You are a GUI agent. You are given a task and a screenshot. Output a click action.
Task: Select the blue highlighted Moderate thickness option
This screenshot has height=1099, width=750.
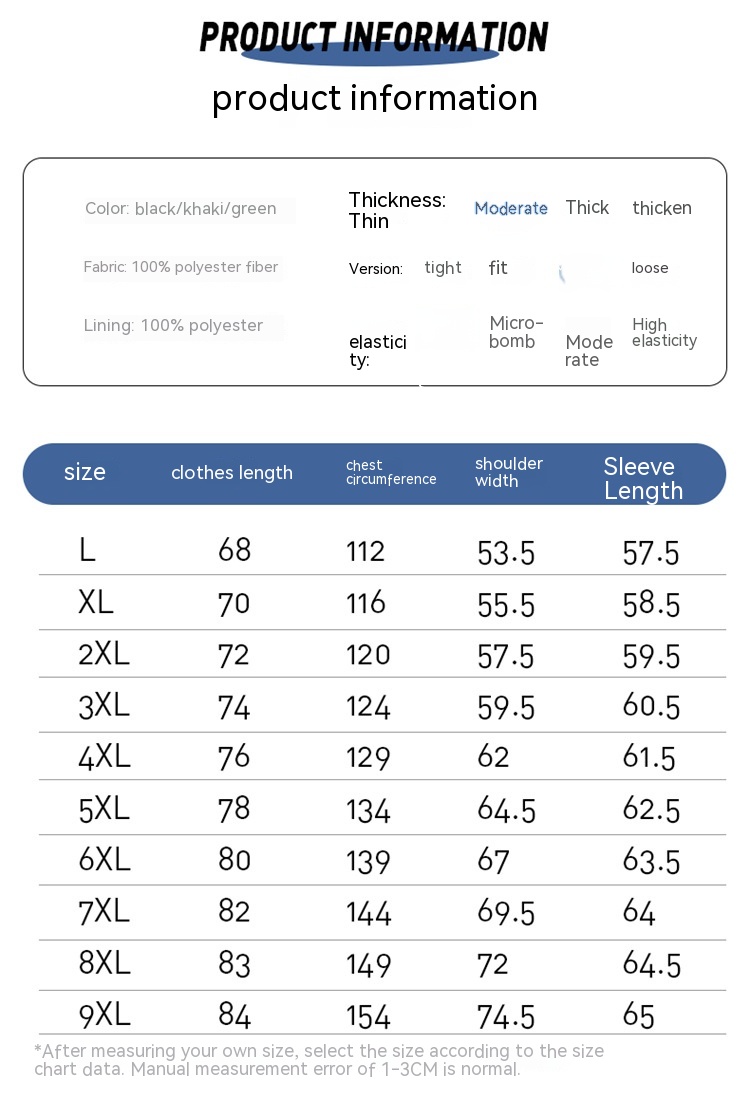click(x=511, y=208)
